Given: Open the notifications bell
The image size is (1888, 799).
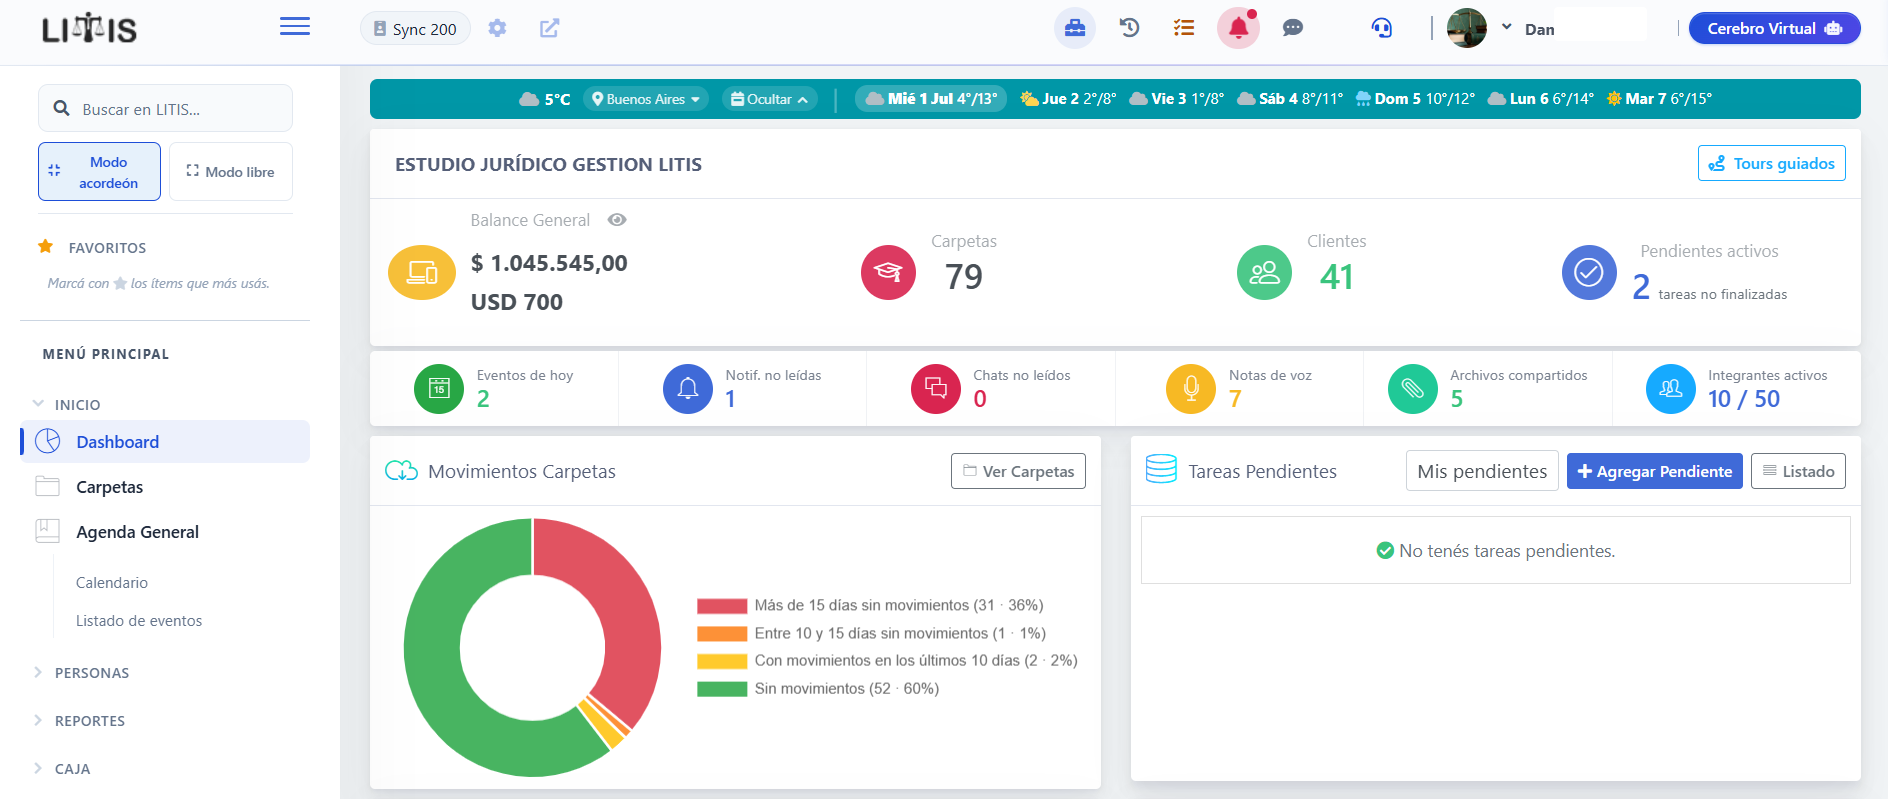Looking at the screenshot, I should (x=1238, y=28).
